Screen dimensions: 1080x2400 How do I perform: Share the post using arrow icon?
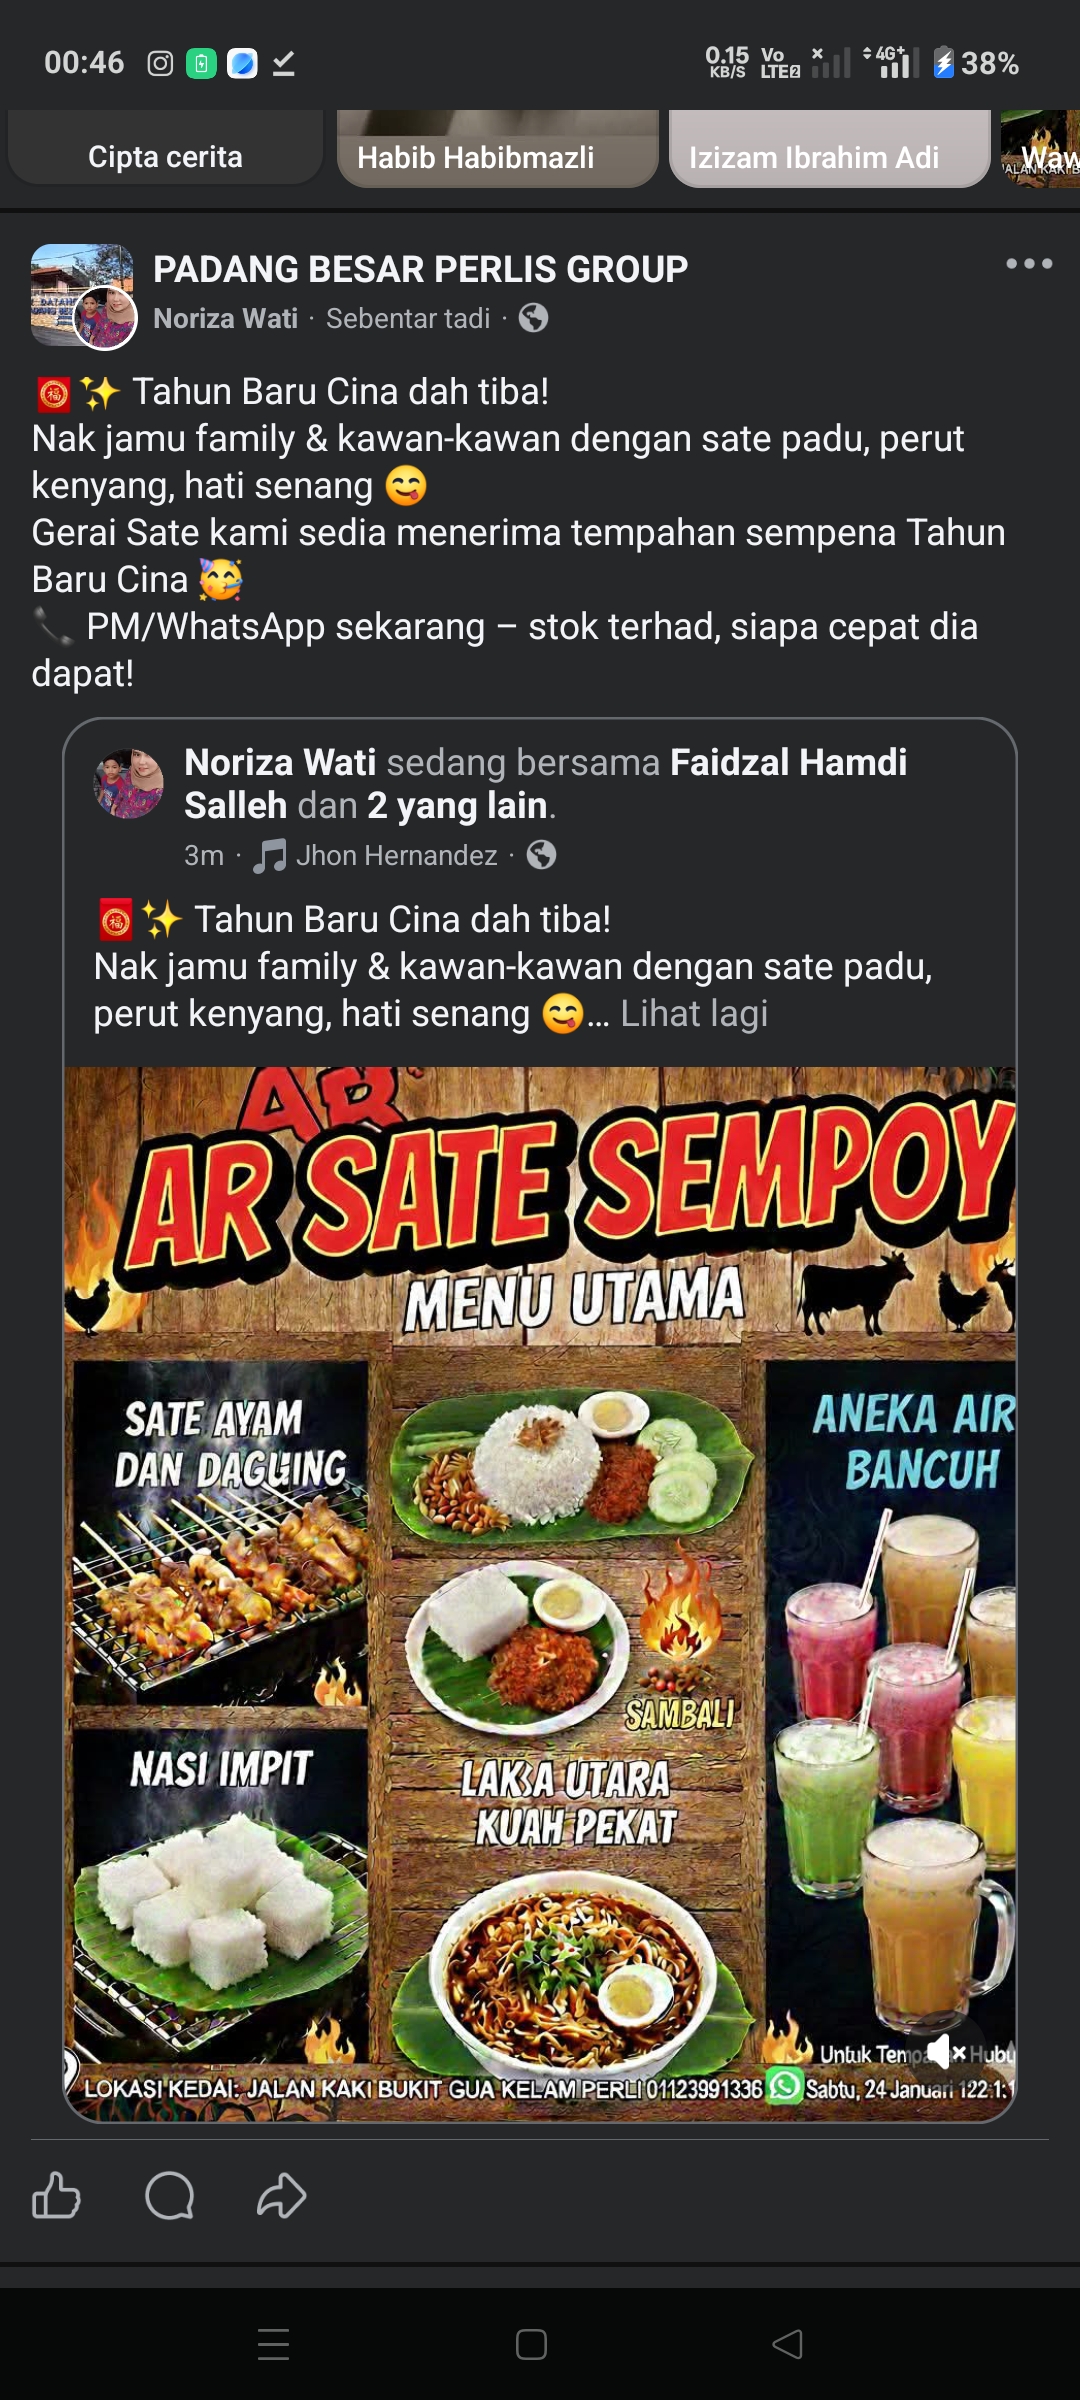281,2195
